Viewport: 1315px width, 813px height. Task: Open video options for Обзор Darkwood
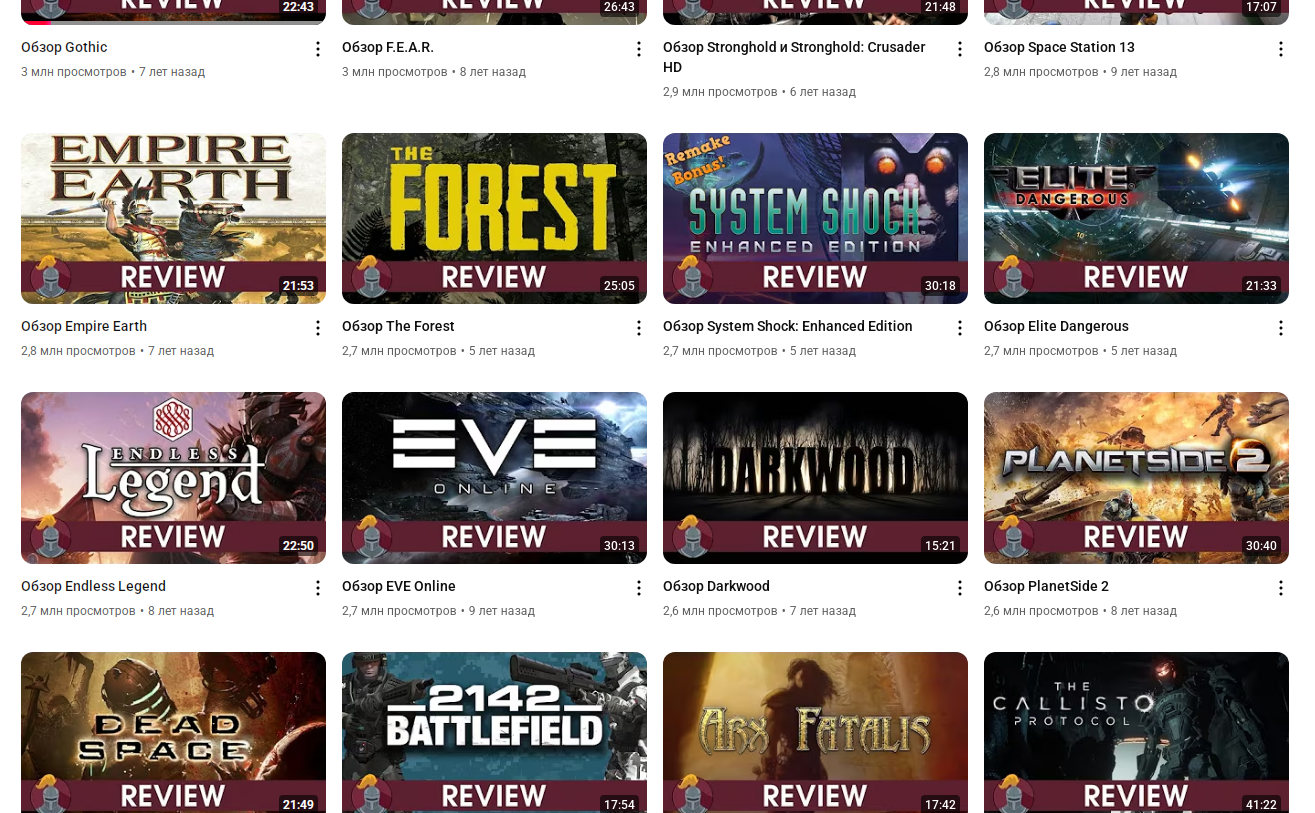(x=960, y=588)
